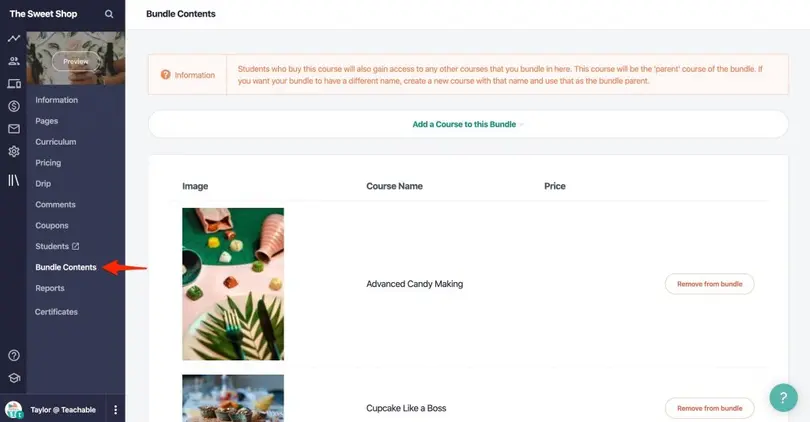Image resolution: width=810 pixels, height=422 pixels.
Task: Click the Advanced Candy Making course image
Action: click(233, 284)
